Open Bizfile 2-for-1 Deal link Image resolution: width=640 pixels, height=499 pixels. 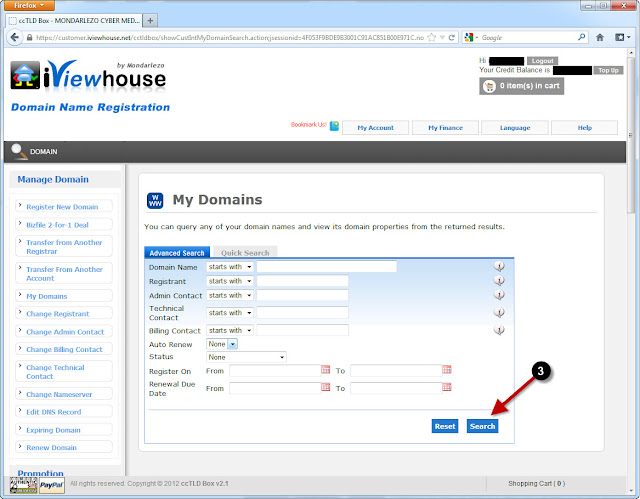[57, 225]
